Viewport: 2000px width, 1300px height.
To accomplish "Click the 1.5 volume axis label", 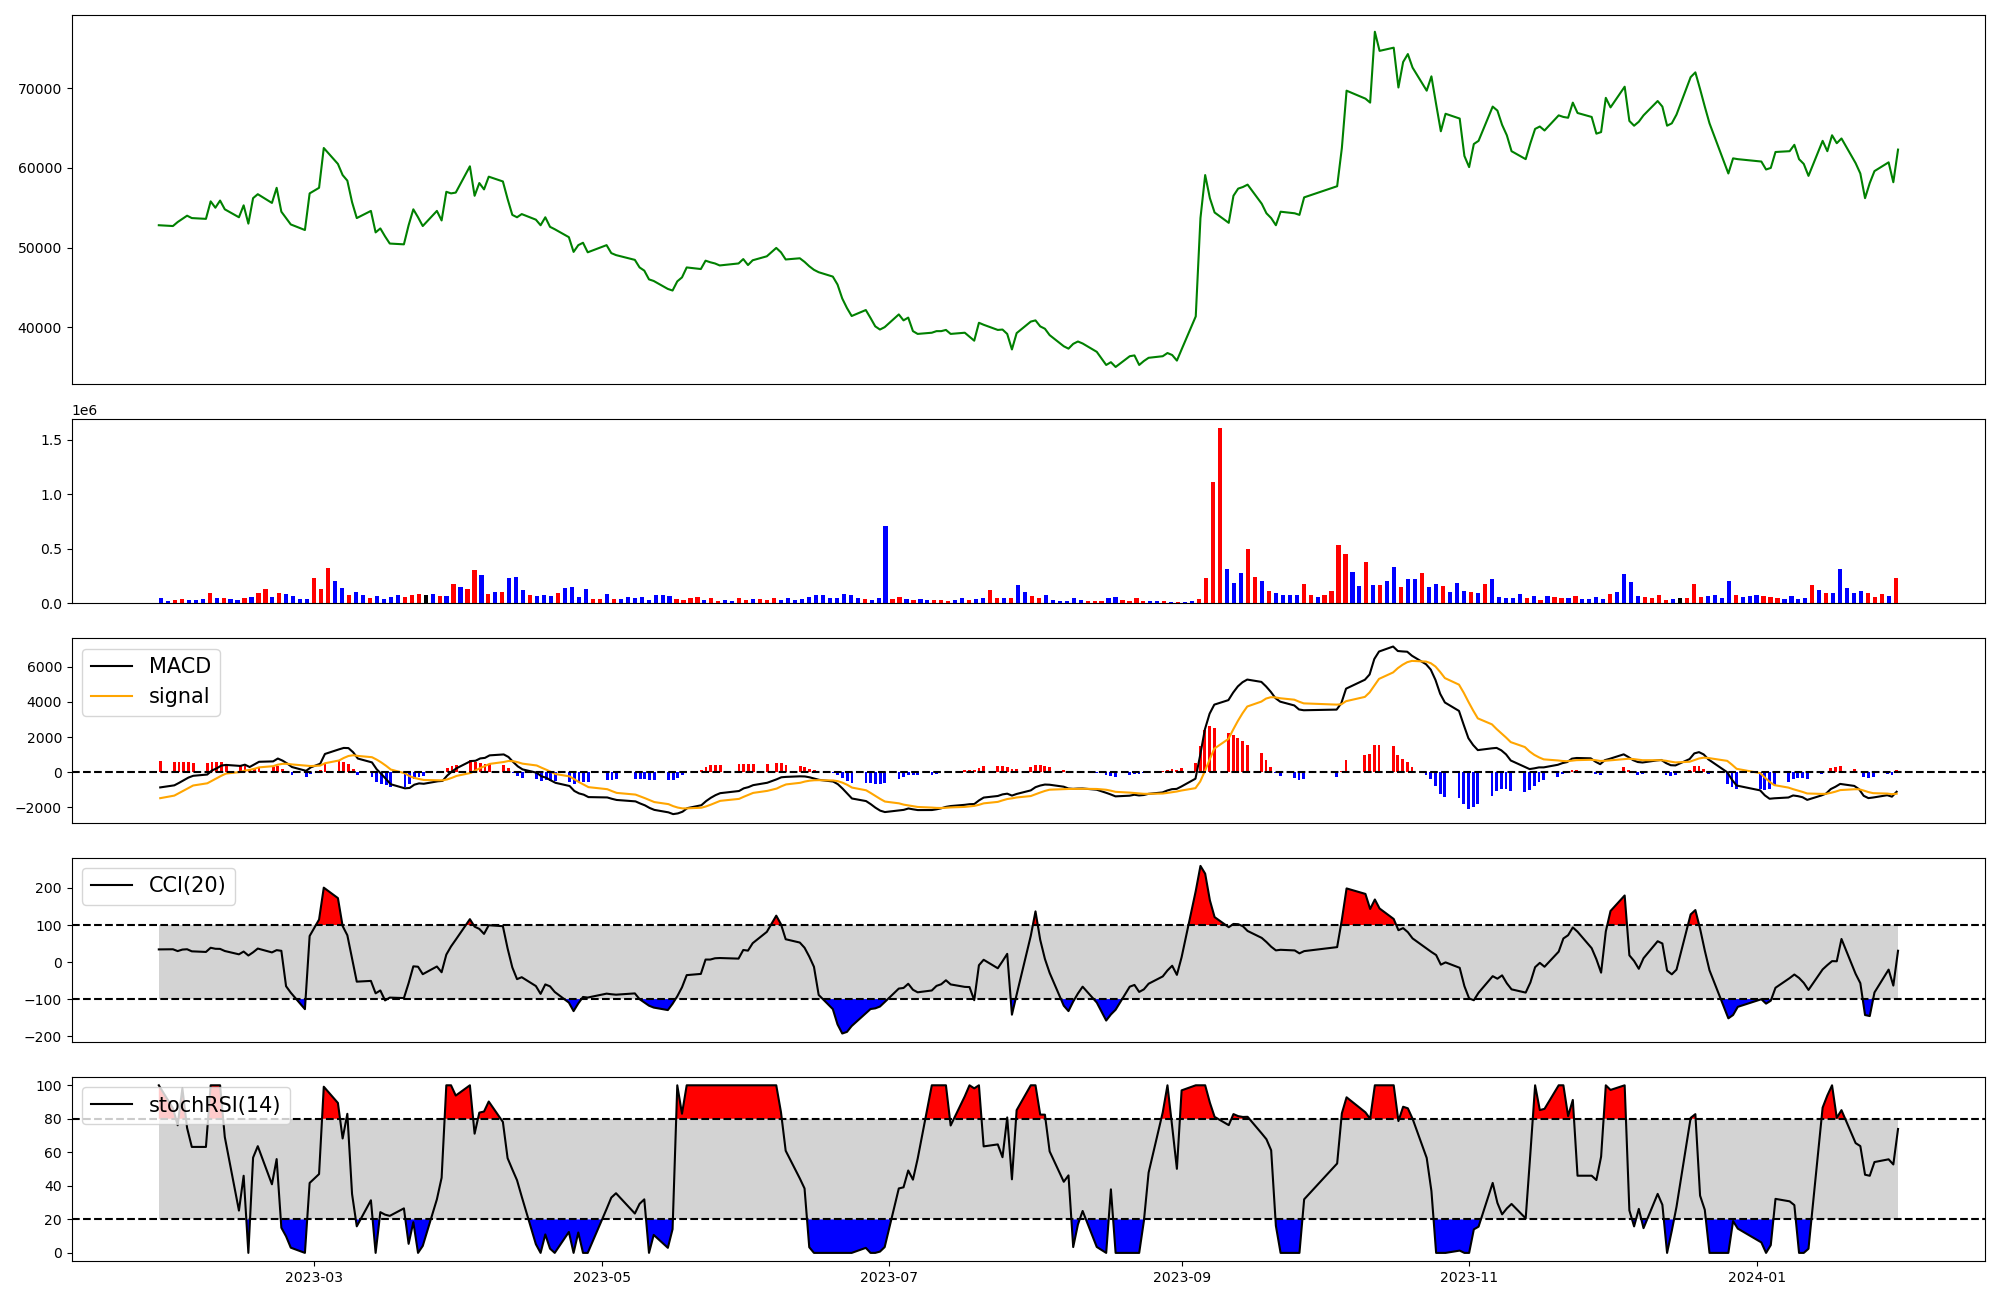I will 51,441.
